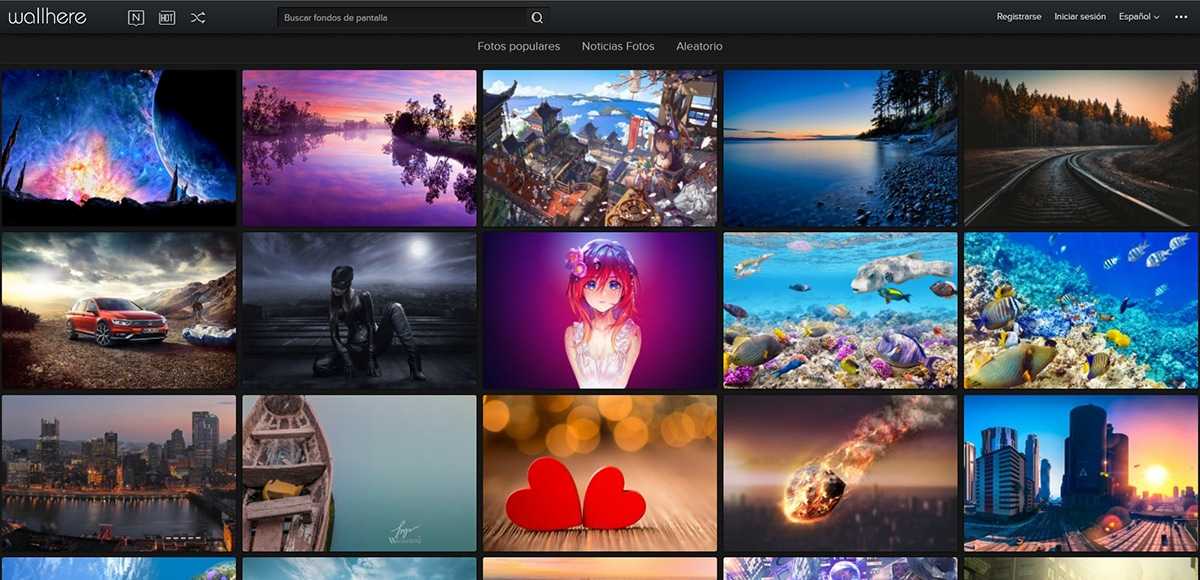Click the Iniciar sesión link
1200x580 pixels.
click(x=1080, y=17)
